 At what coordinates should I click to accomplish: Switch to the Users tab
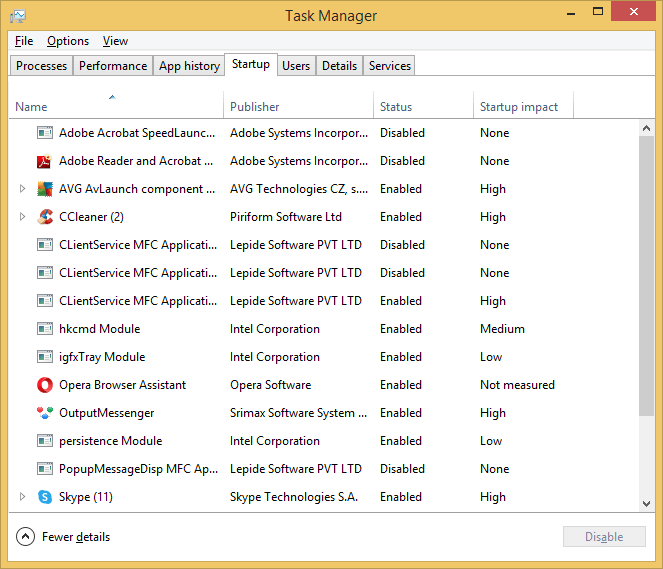click(296, 66)
